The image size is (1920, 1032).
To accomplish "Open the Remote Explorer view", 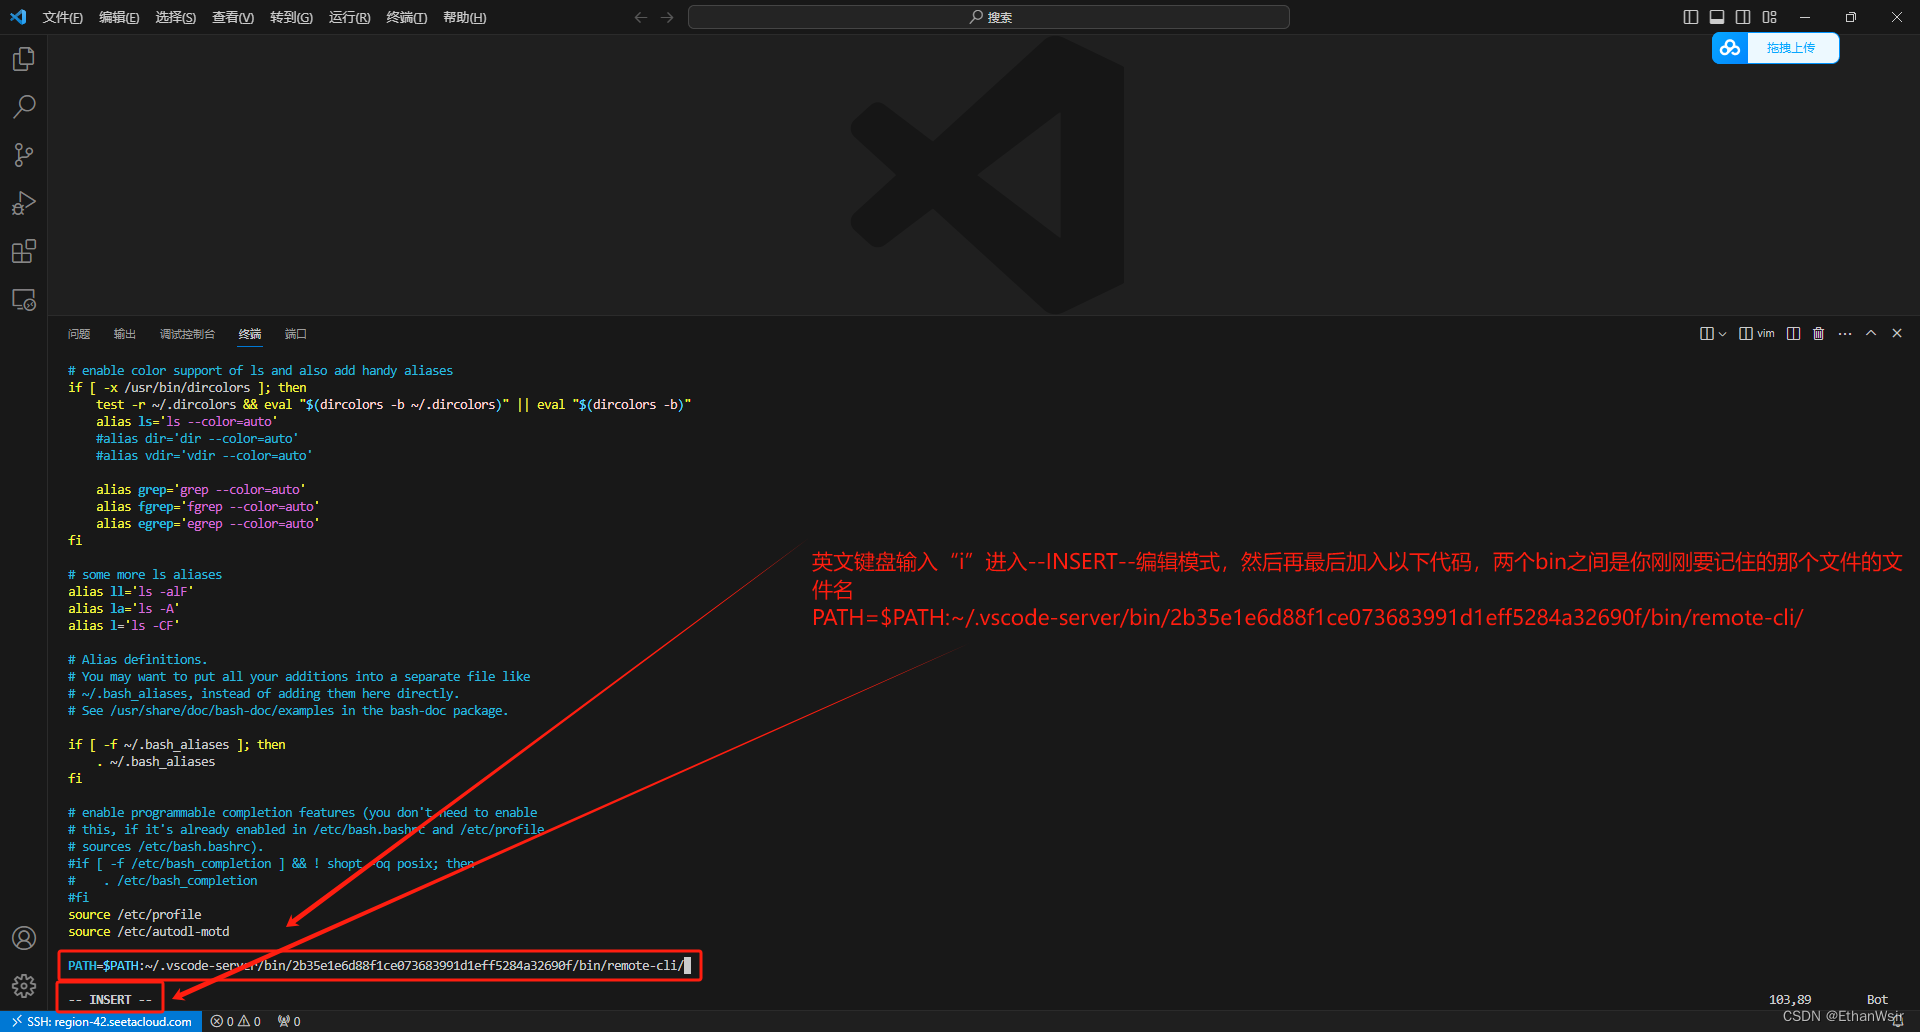I will [x=24, y=300].
